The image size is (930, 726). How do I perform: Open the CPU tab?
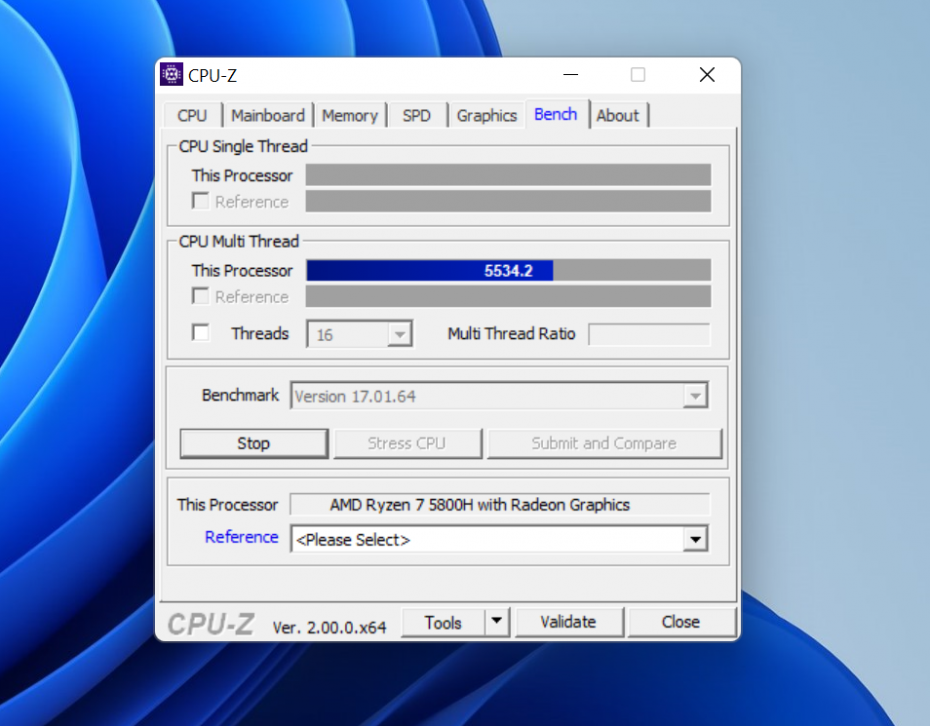click(192, 115)
